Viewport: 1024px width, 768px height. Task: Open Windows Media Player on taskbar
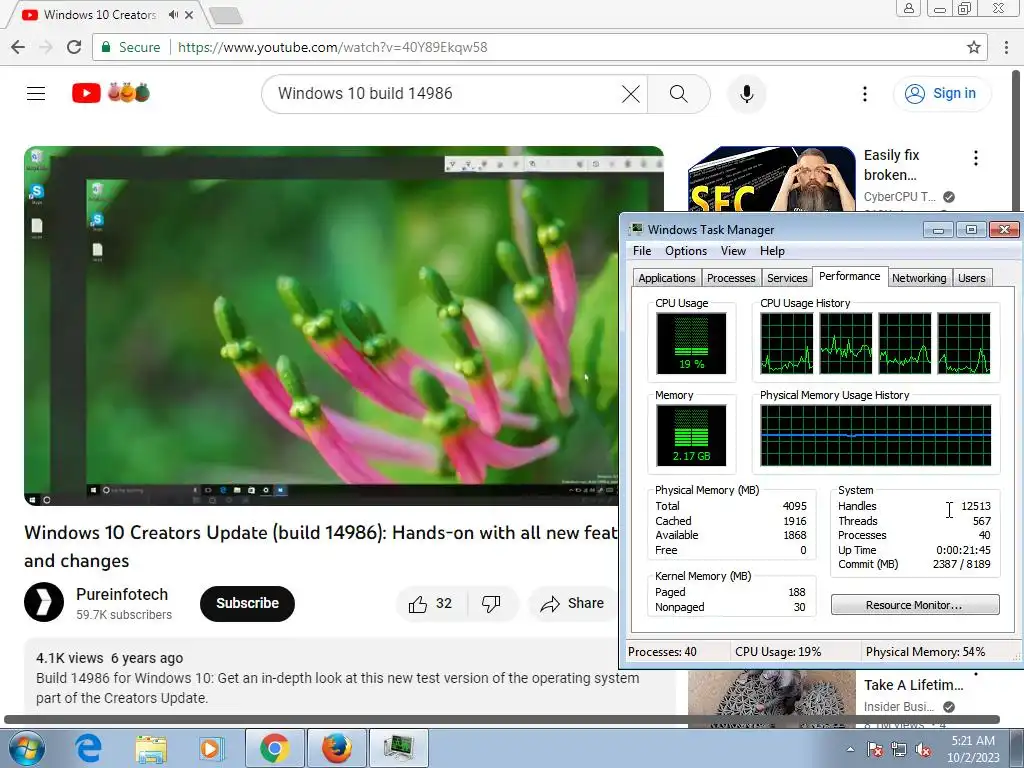pyautogui.click(x=210, y=748)
